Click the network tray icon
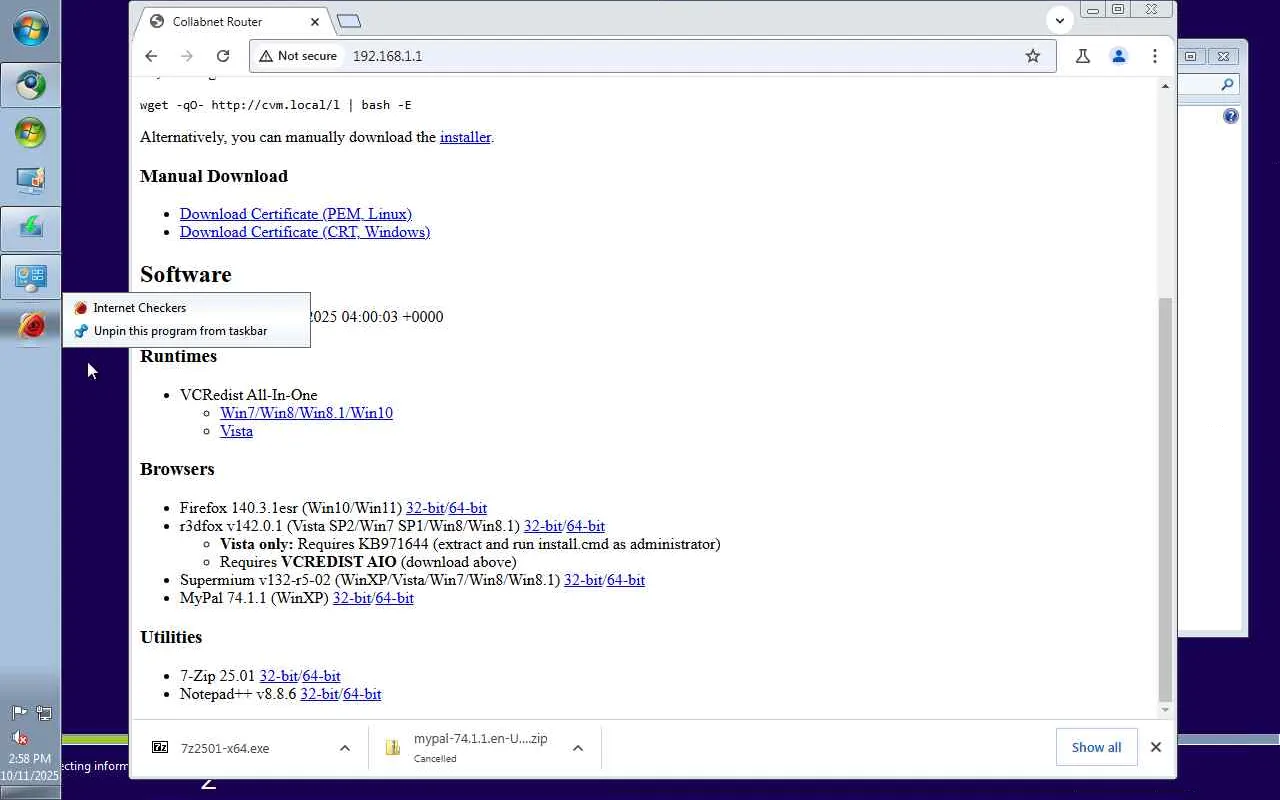The width and height of the screenshot is (1280, 800). [x=44, y=713]
